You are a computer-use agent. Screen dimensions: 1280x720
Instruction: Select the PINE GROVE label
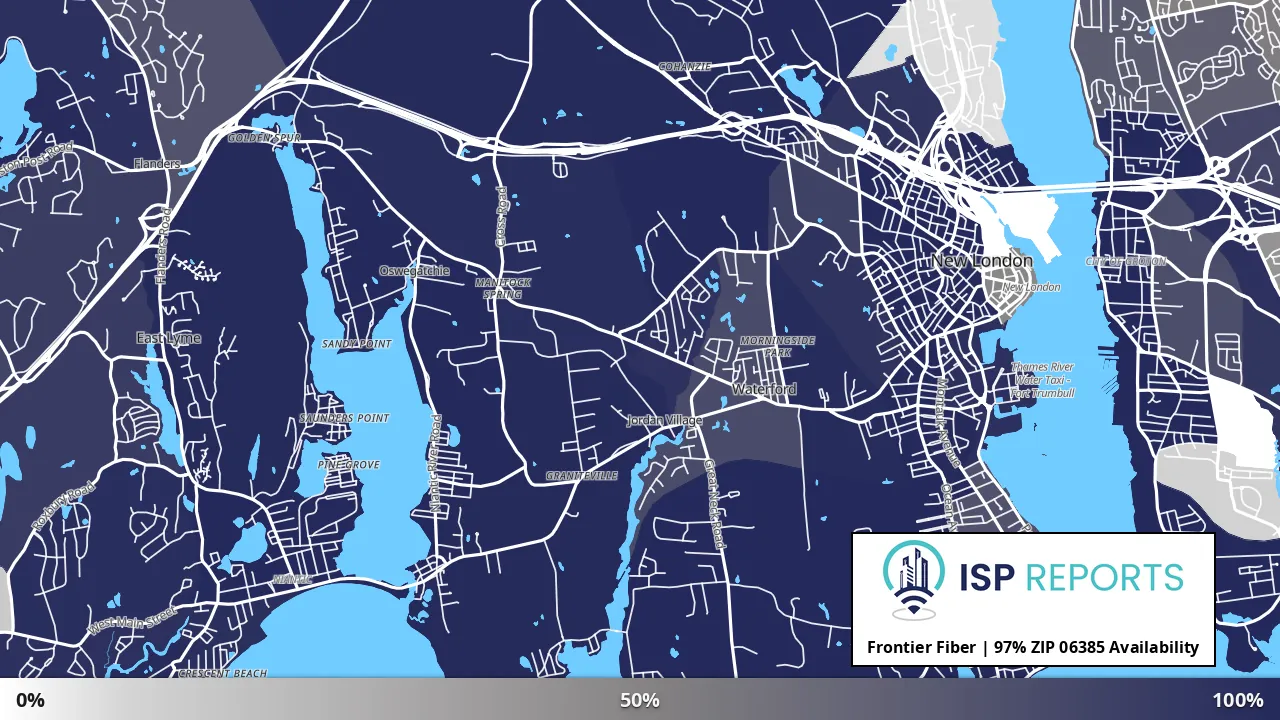348,465
